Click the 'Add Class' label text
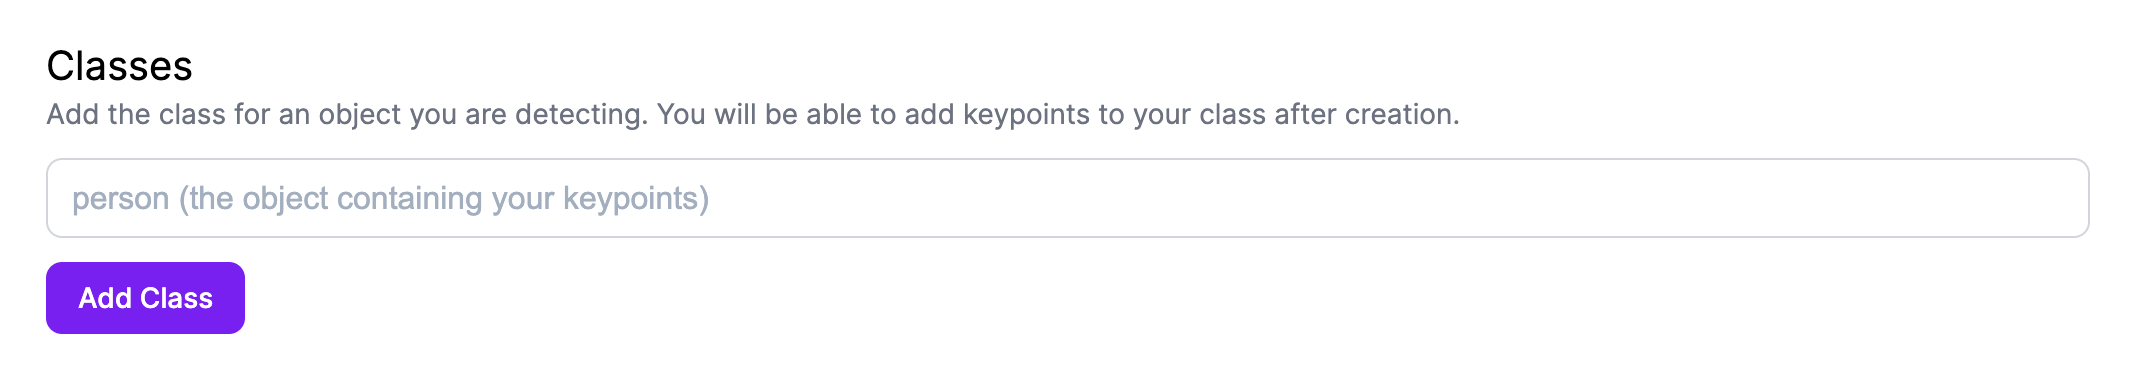The width and height of the screenshot is (2134, 386). point(145,298)
